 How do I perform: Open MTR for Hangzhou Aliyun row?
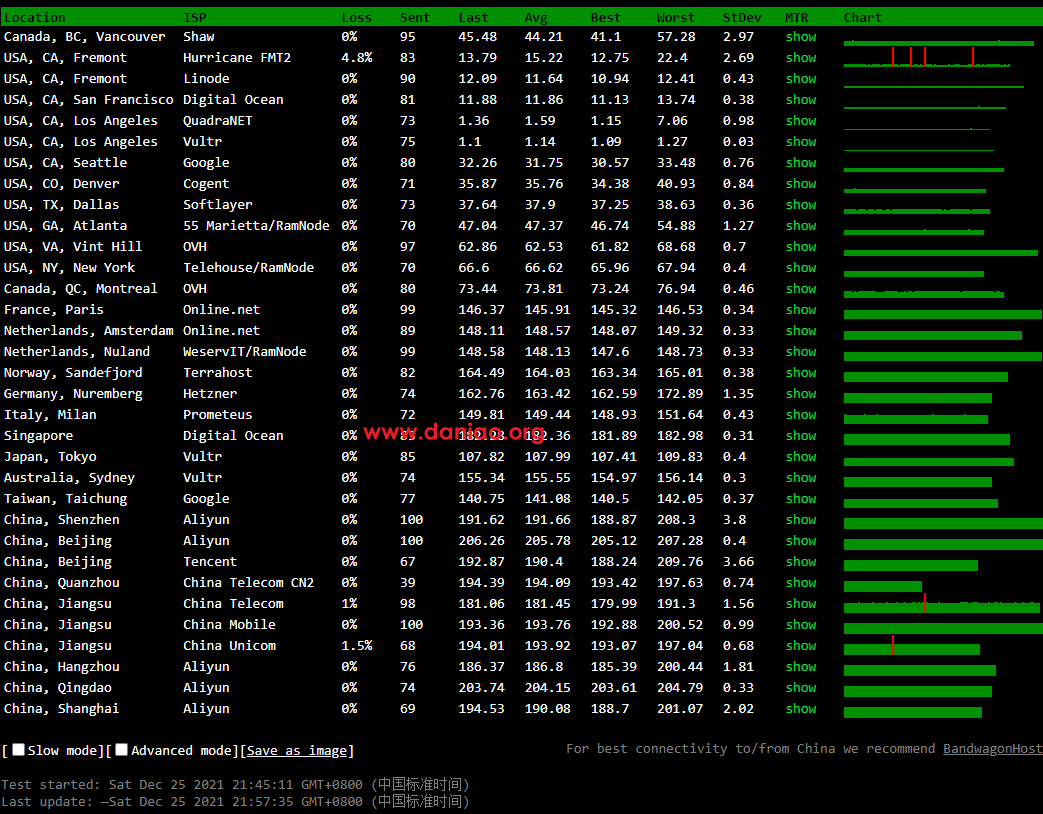(x=801, y=666)
